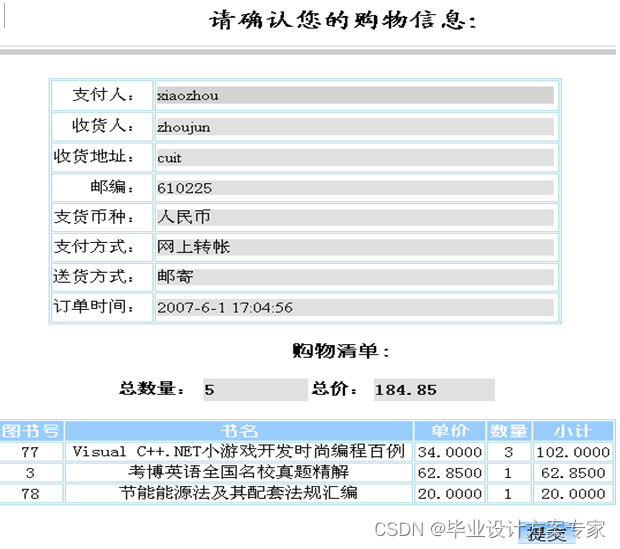Click subtotal 20.0000 in 小计 column
This screenshot has height=549, width=620.
[573, 494]
